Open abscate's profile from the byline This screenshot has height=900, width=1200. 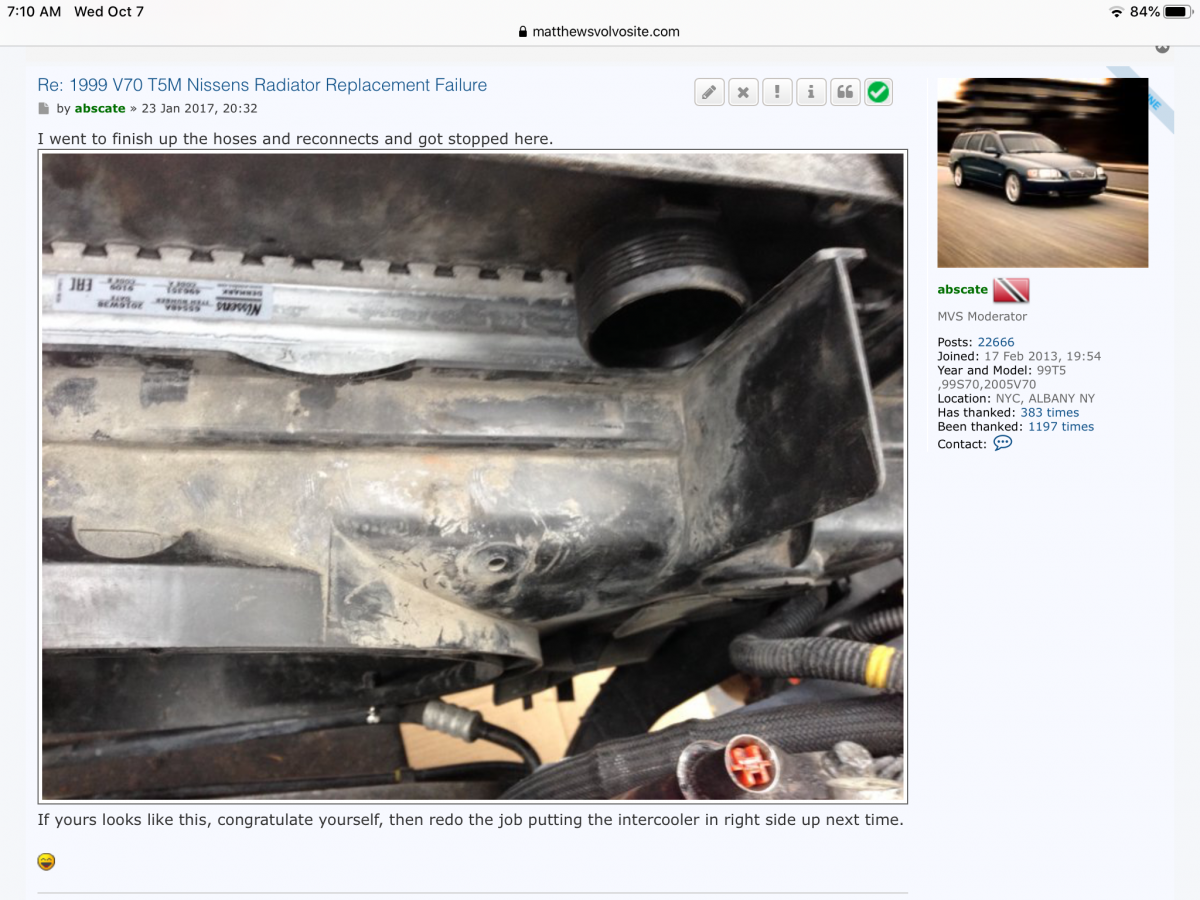(100, 108)
